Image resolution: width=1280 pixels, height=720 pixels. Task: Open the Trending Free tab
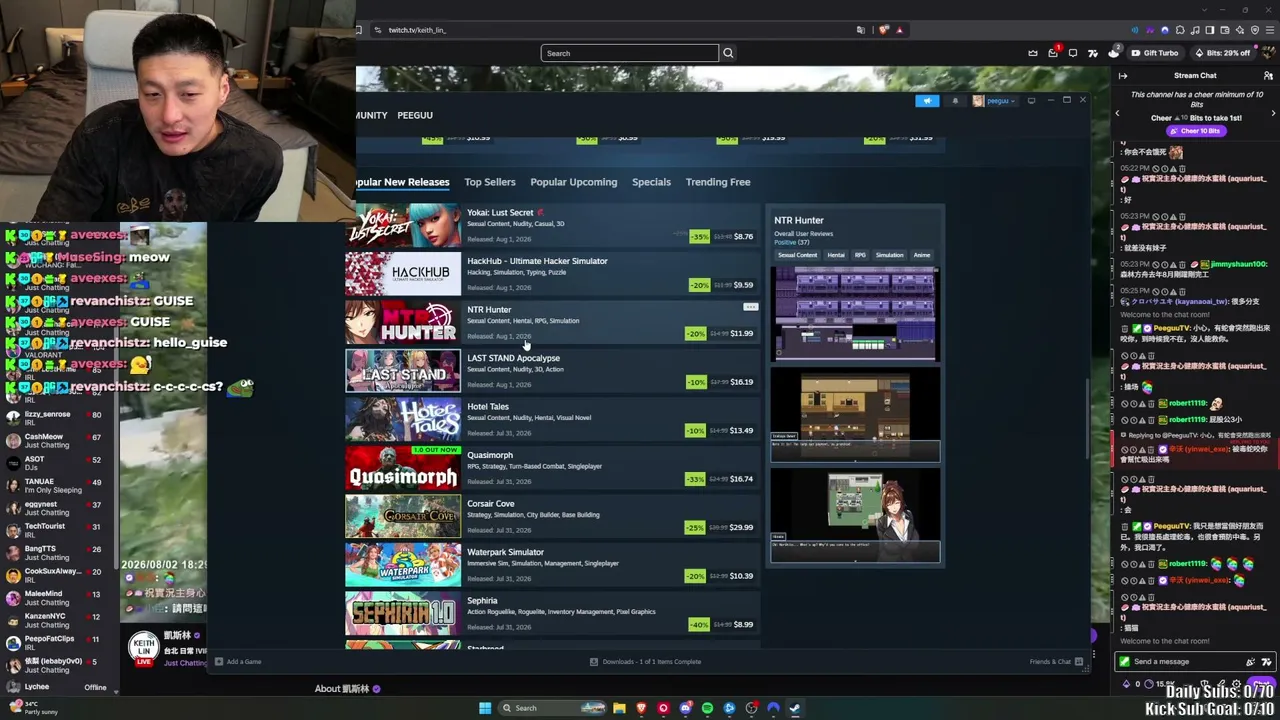(718, 182)
